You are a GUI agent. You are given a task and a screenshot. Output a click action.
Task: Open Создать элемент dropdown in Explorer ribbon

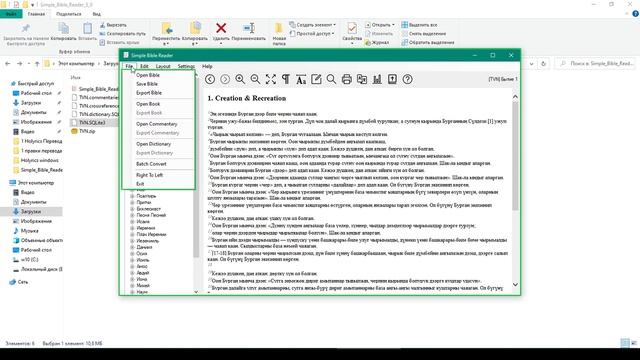pyautogui.click(x=313, y=24)
